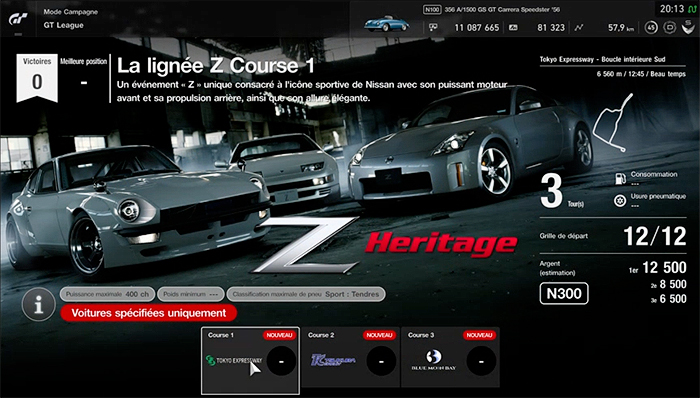Click Course 1 best result circle
The image size is (700, 398).
[281, 361]
